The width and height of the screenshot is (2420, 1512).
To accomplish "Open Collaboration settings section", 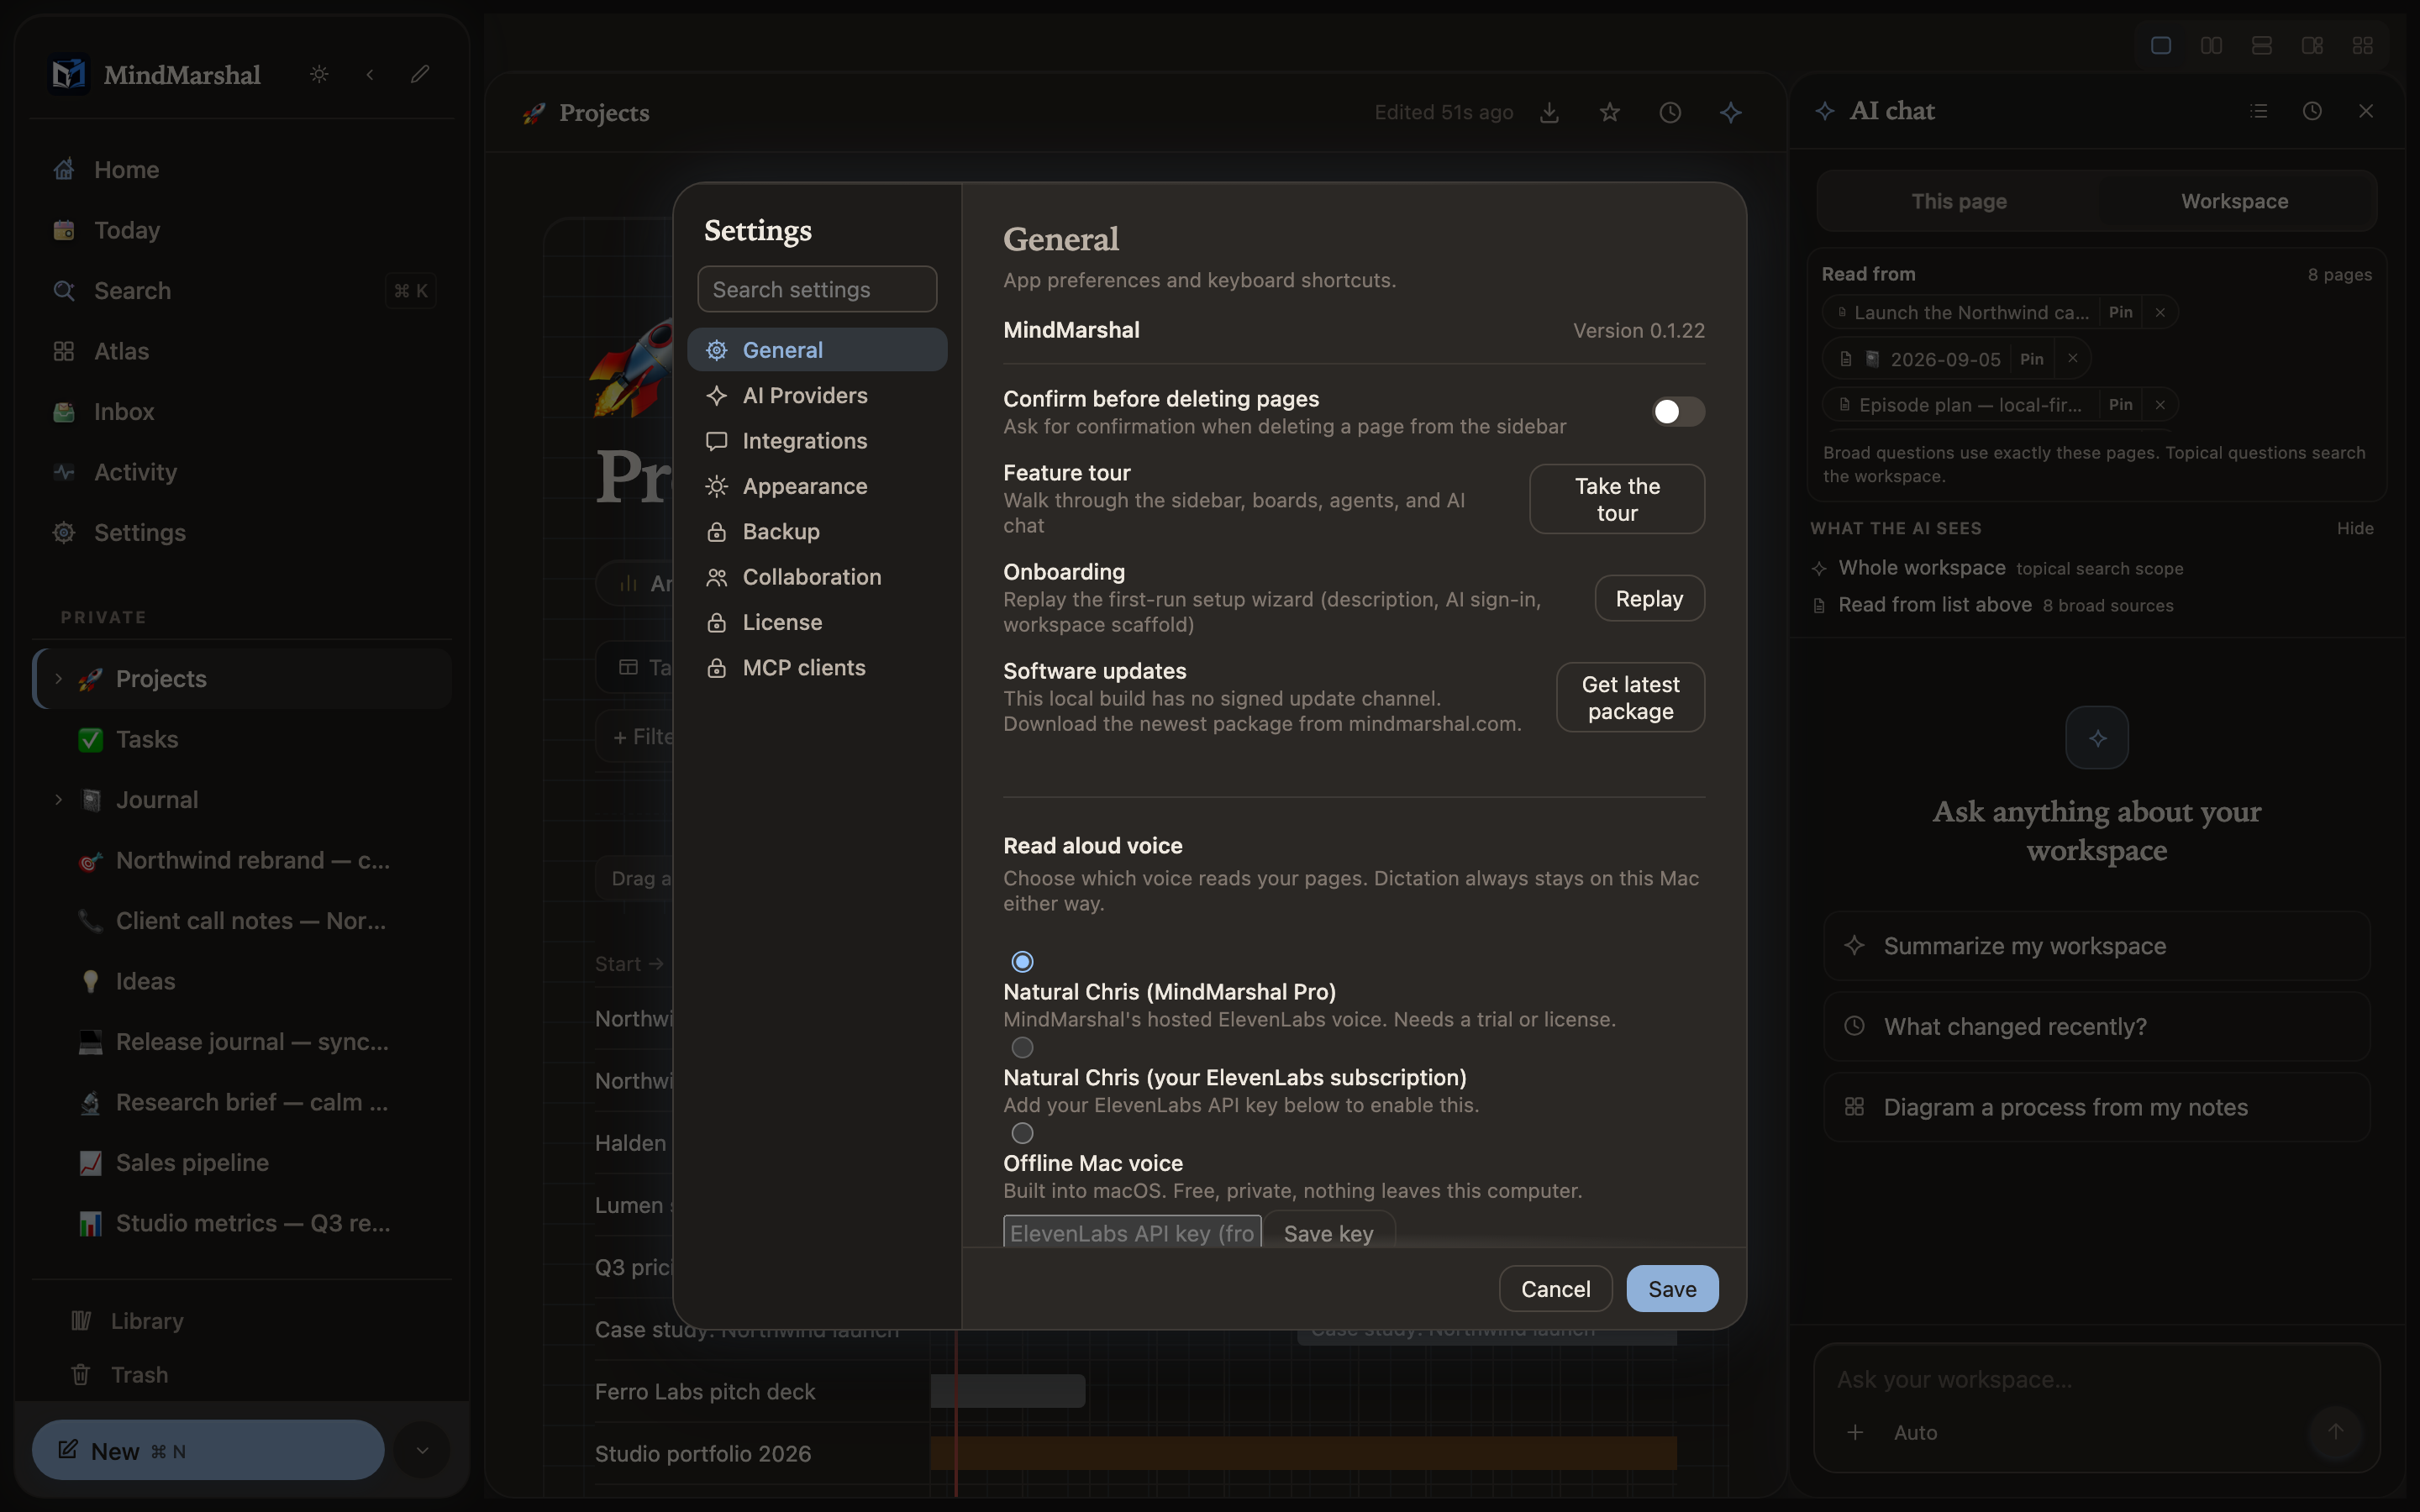I will coord(817,577).
